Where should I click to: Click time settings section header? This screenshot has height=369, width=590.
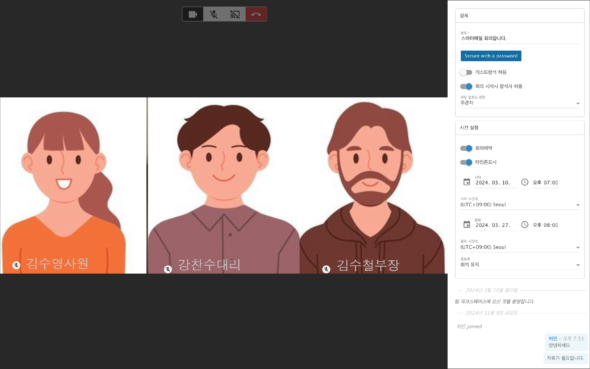click(x=520, y=128)
